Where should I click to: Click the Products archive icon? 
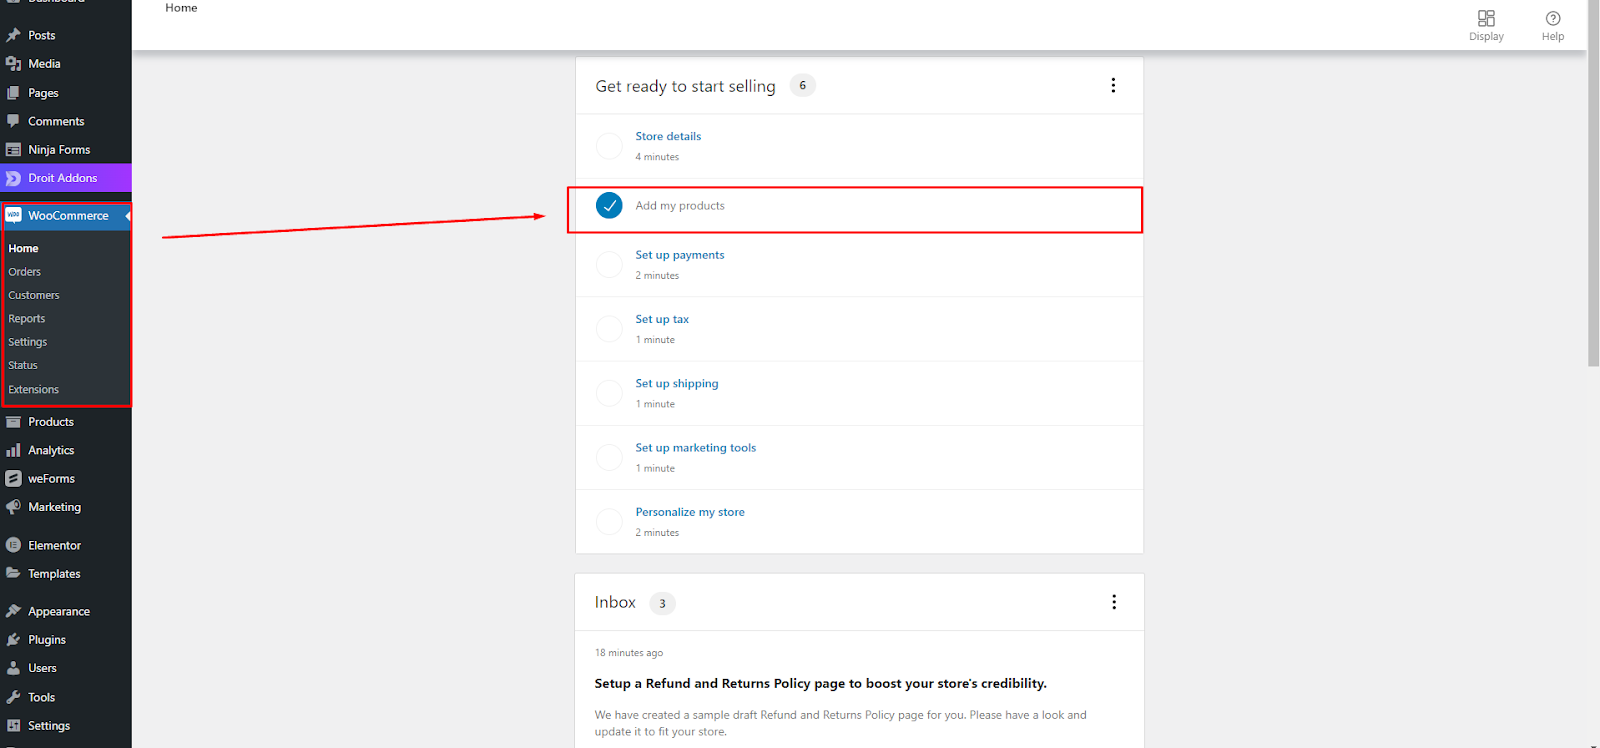pyautogui.click(x=13, y=422)
